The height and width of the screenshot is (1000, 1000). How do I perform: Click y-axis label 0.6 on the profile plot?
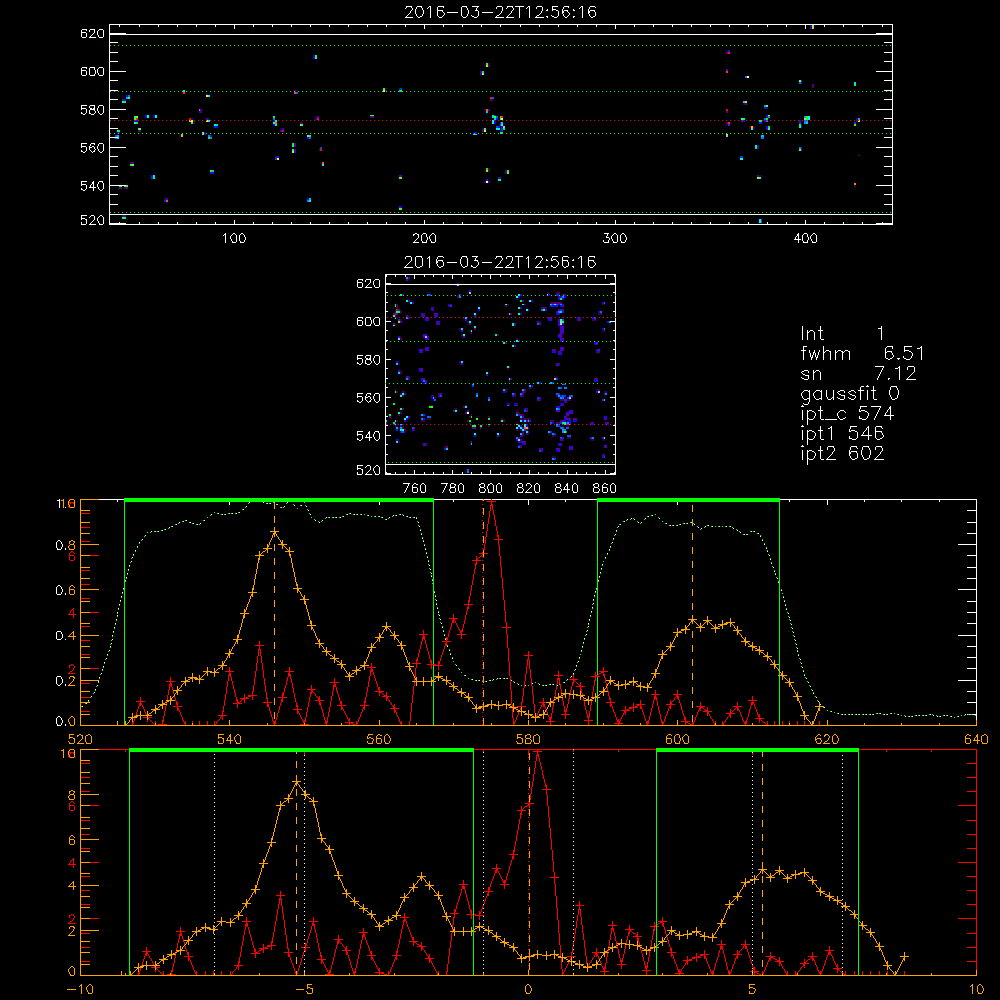[x=66, y=591]
